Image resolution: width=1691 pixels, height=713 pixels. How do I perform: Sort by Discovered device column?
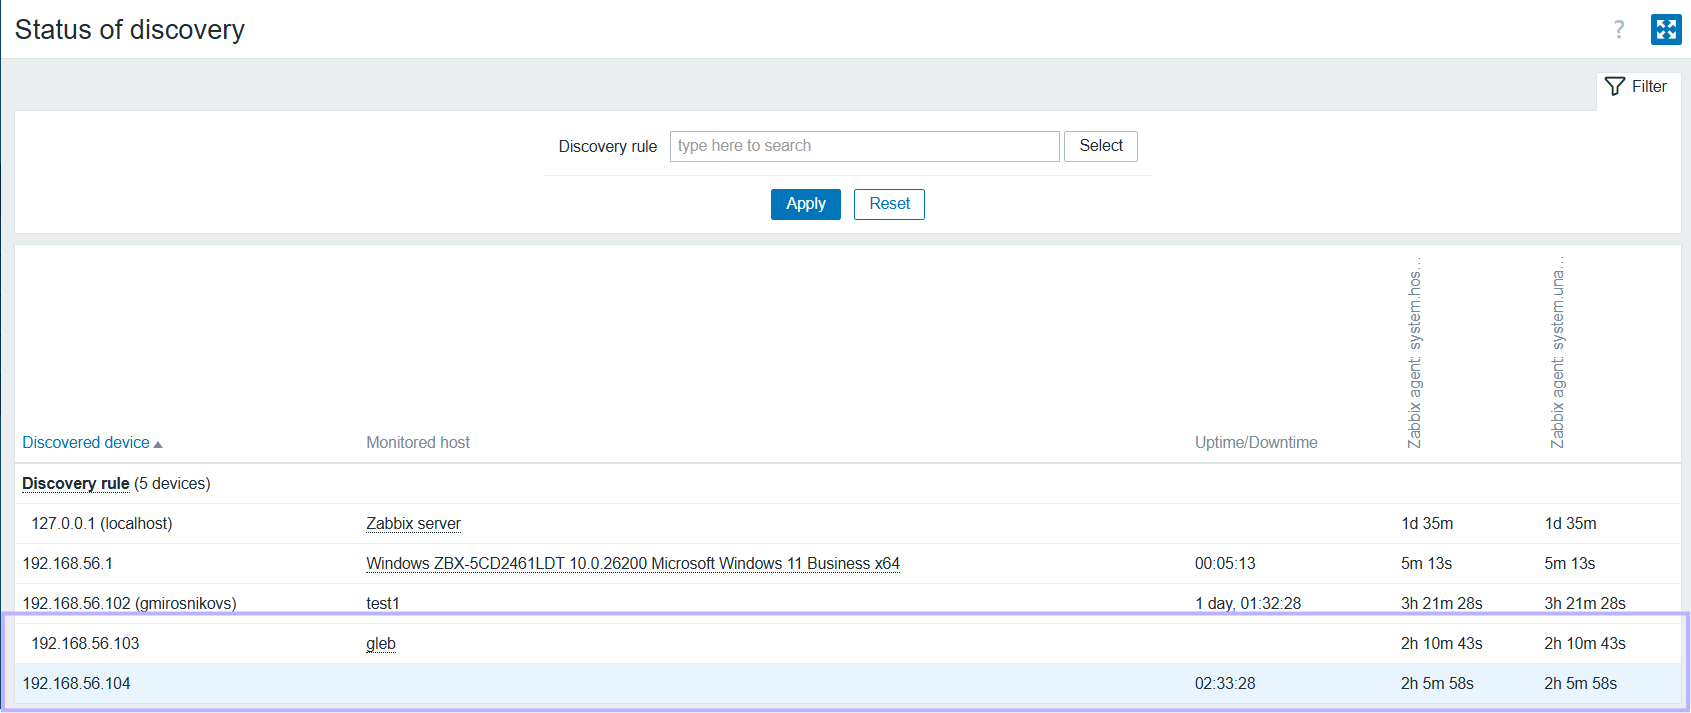click(x=86, y=443)
